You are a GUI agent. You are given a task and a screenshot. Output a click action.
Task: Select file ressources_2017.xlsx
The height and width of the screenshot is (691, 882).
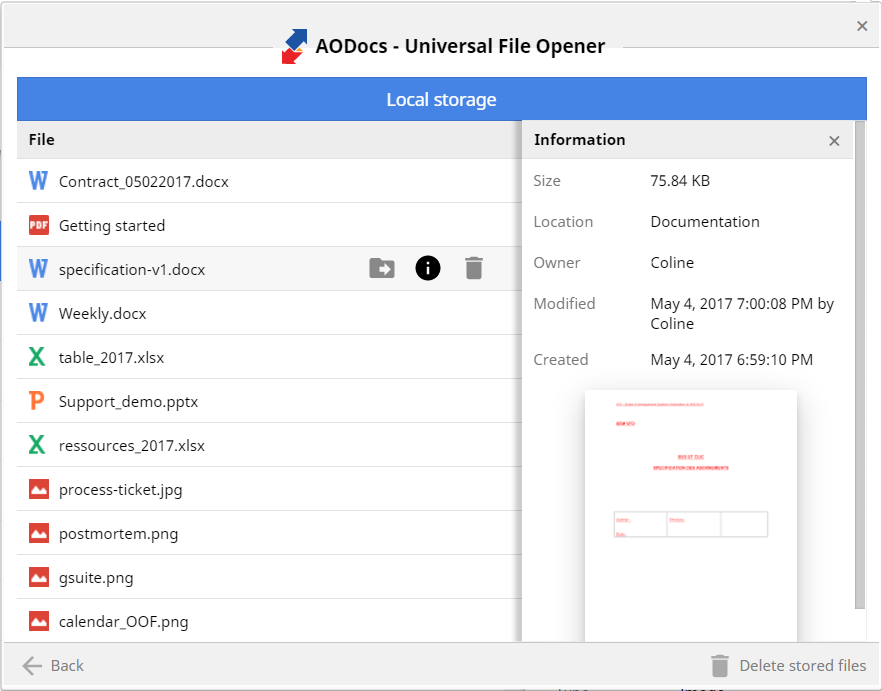(269, 445)
